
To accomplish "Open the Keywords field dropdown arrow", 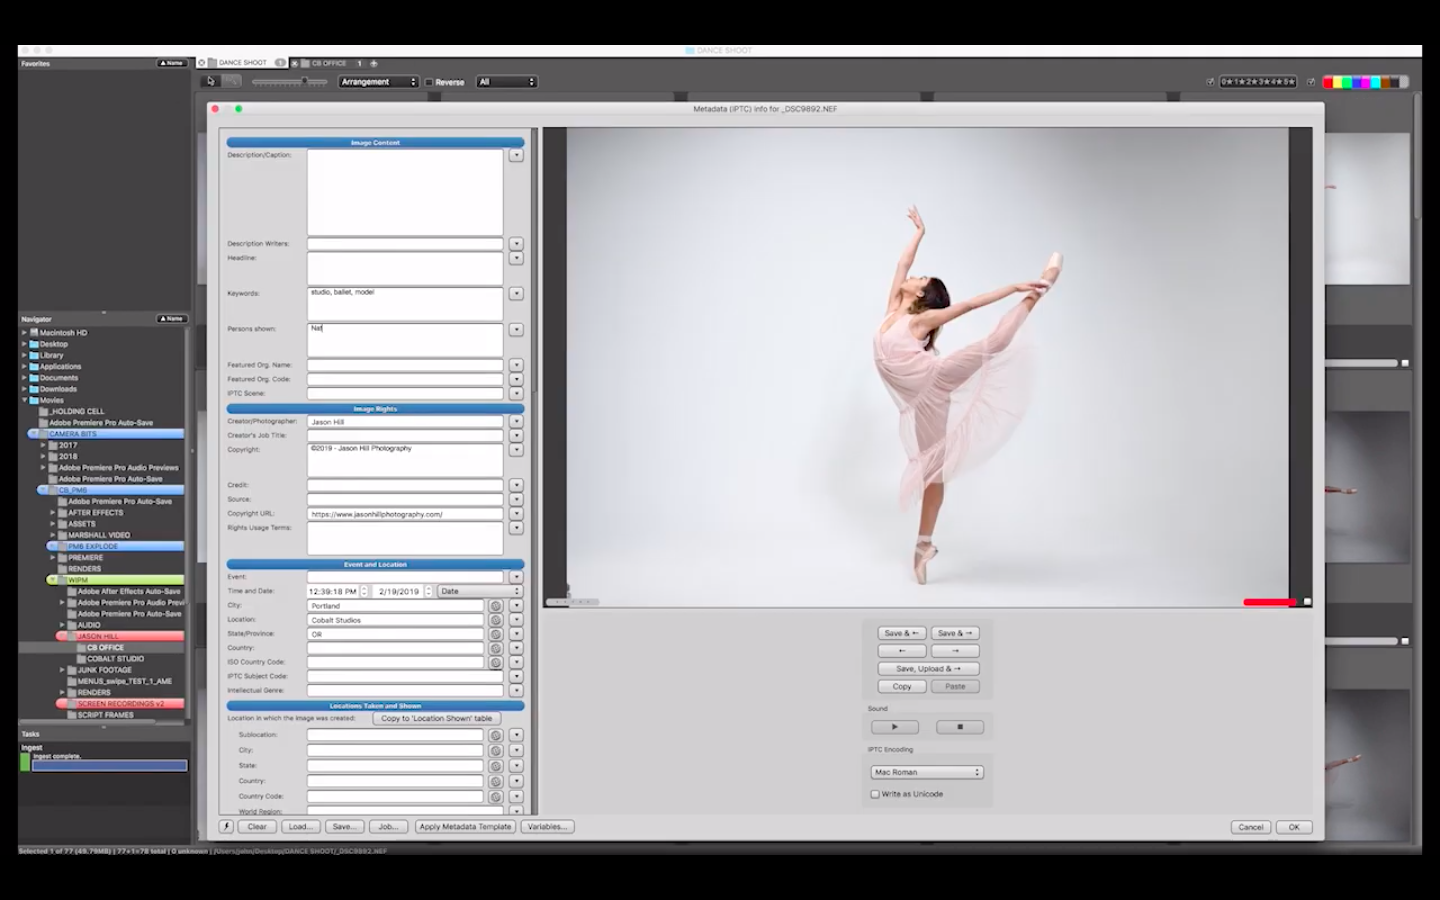I will click(x=516, y=294).
